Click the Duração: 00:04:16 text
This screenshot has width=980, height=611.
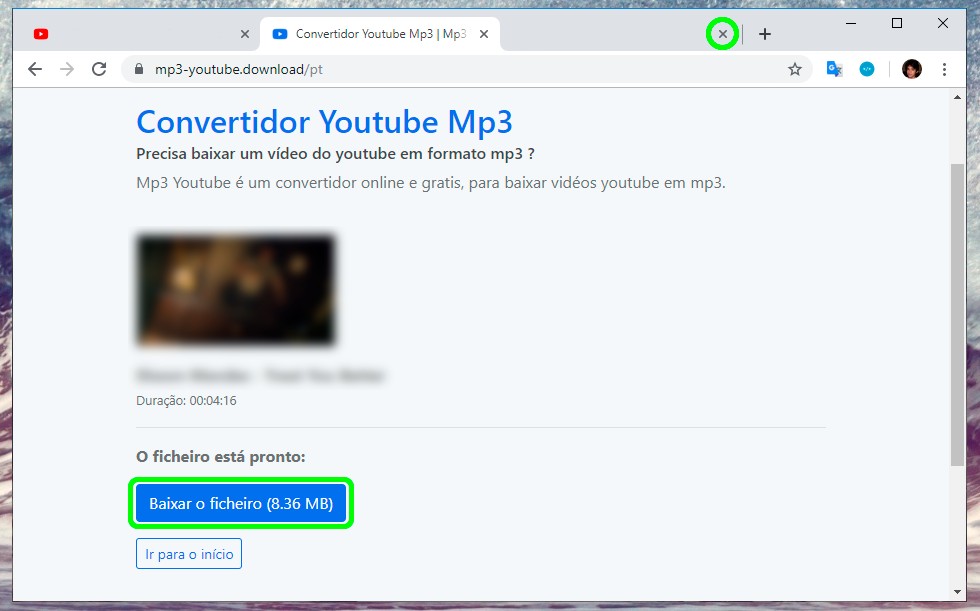pos(186,400)
